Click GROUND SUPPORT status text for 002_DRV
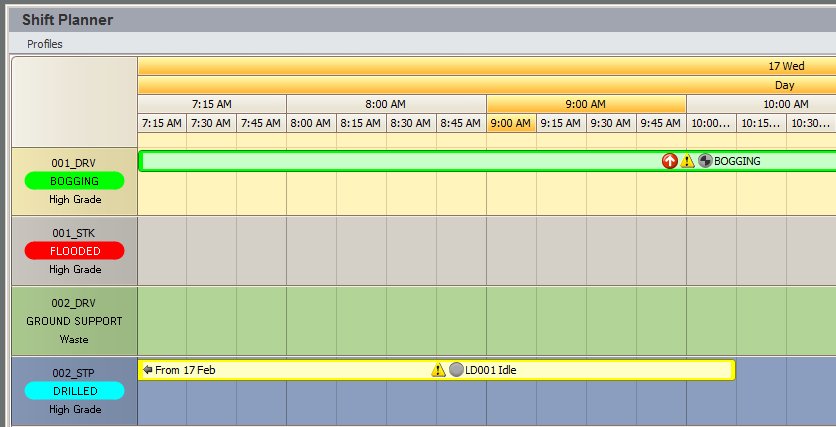The image size is (836, 427). pos(74,321)
